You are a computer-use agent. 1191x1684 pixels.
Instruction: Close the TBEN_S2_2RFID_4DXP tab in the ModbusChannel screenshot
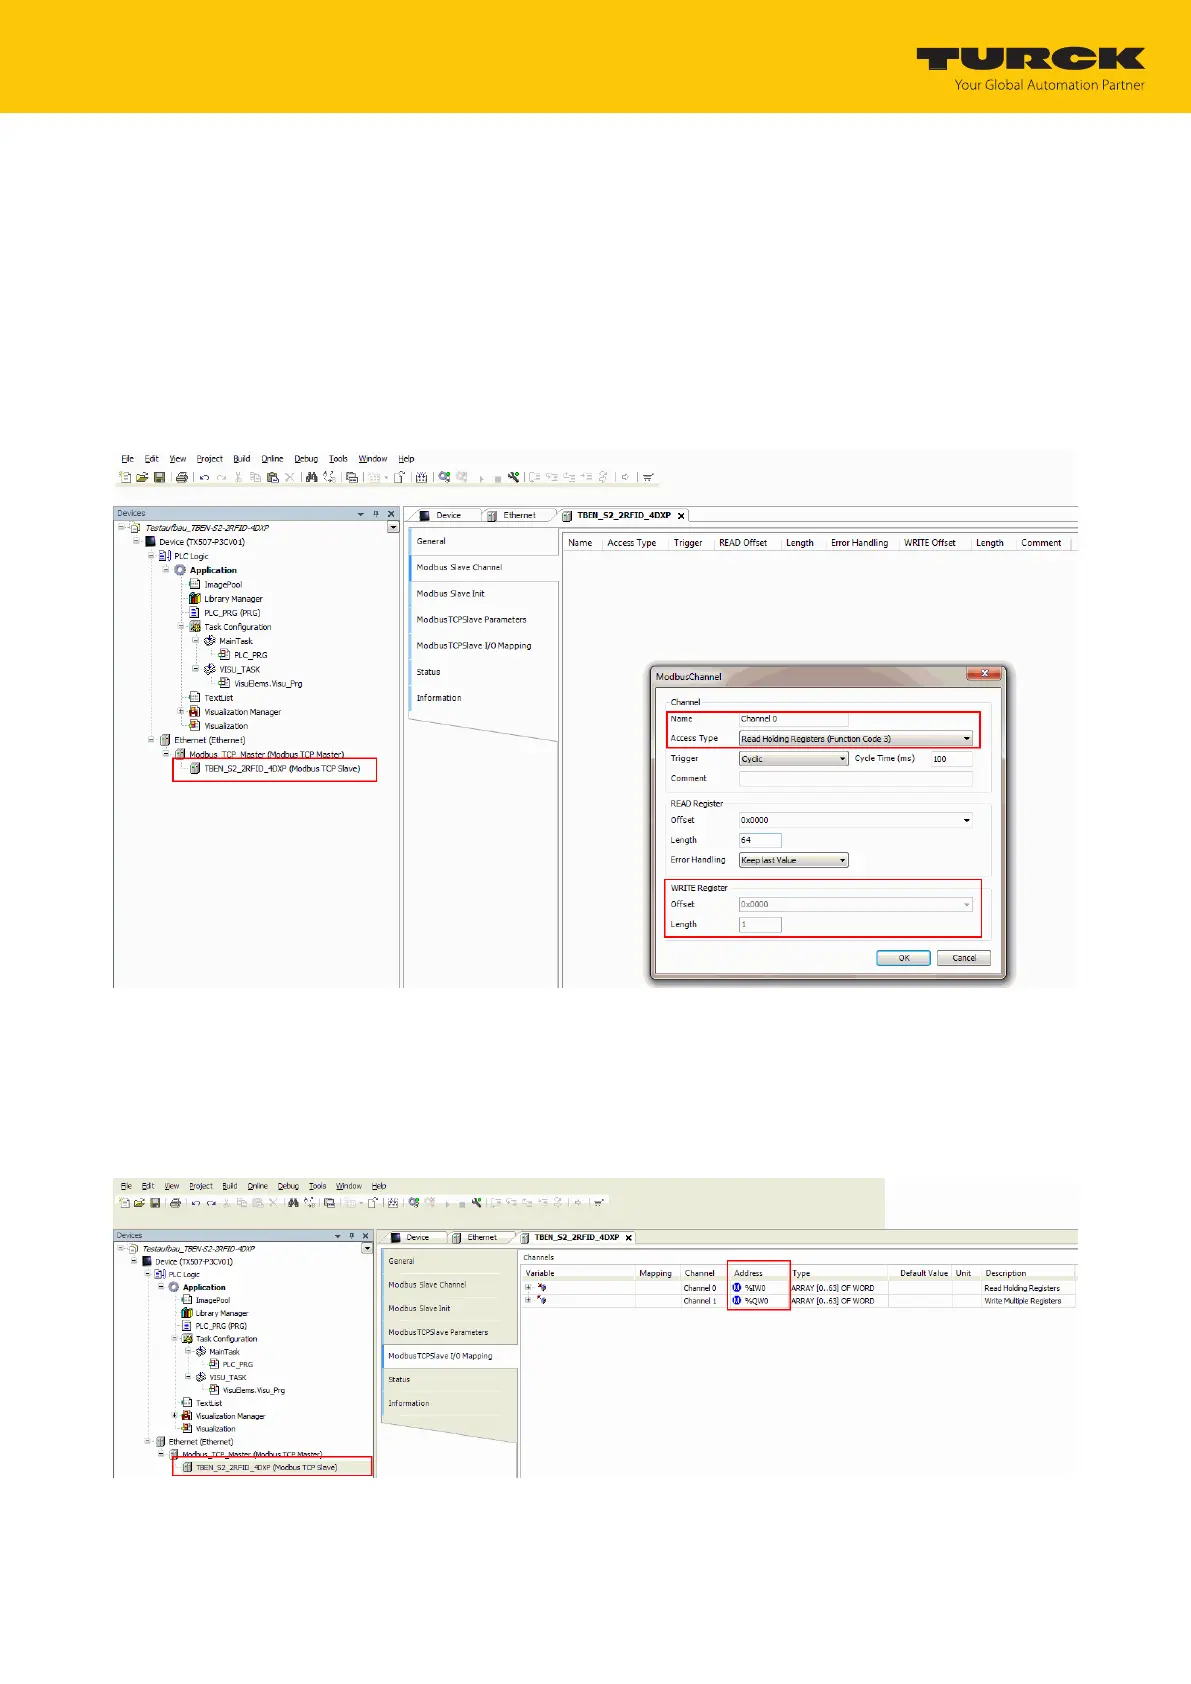click(681, 516)
